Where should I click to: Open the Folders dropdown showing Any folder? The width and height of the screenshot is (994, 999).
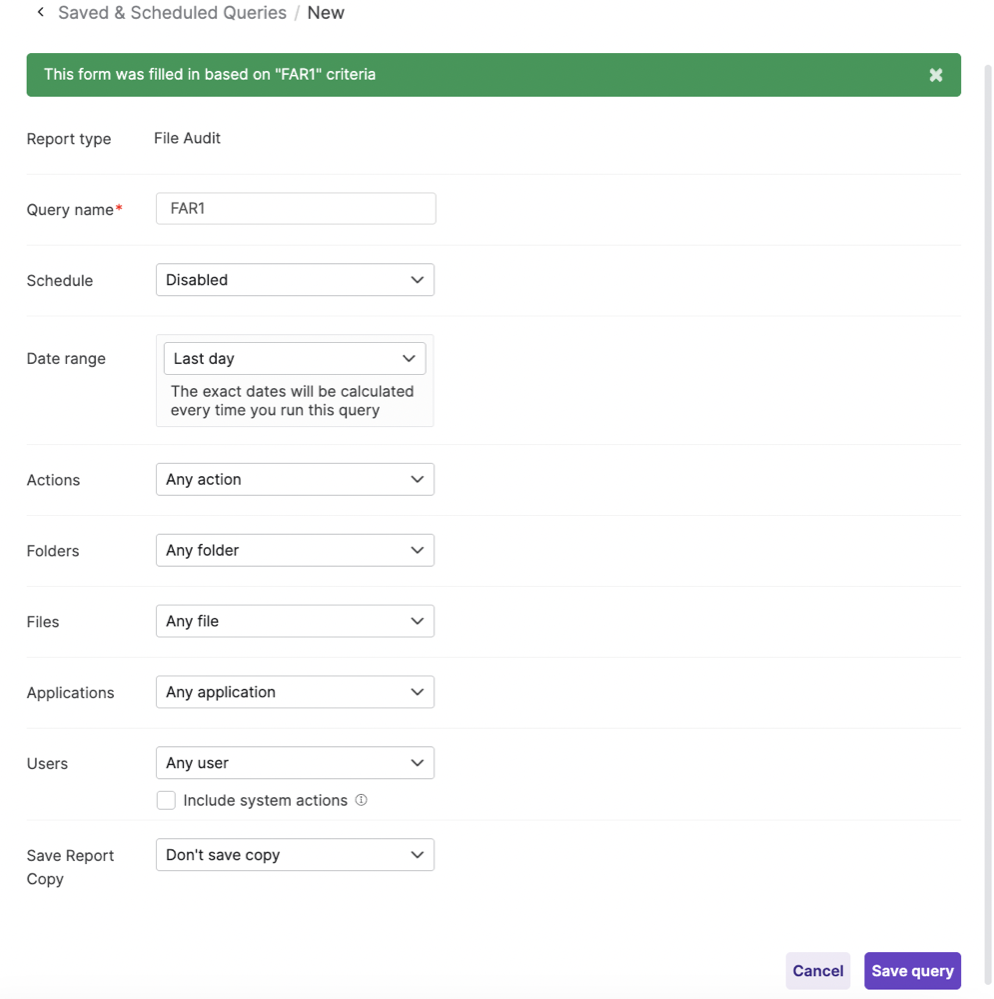(x=294, y=550)
